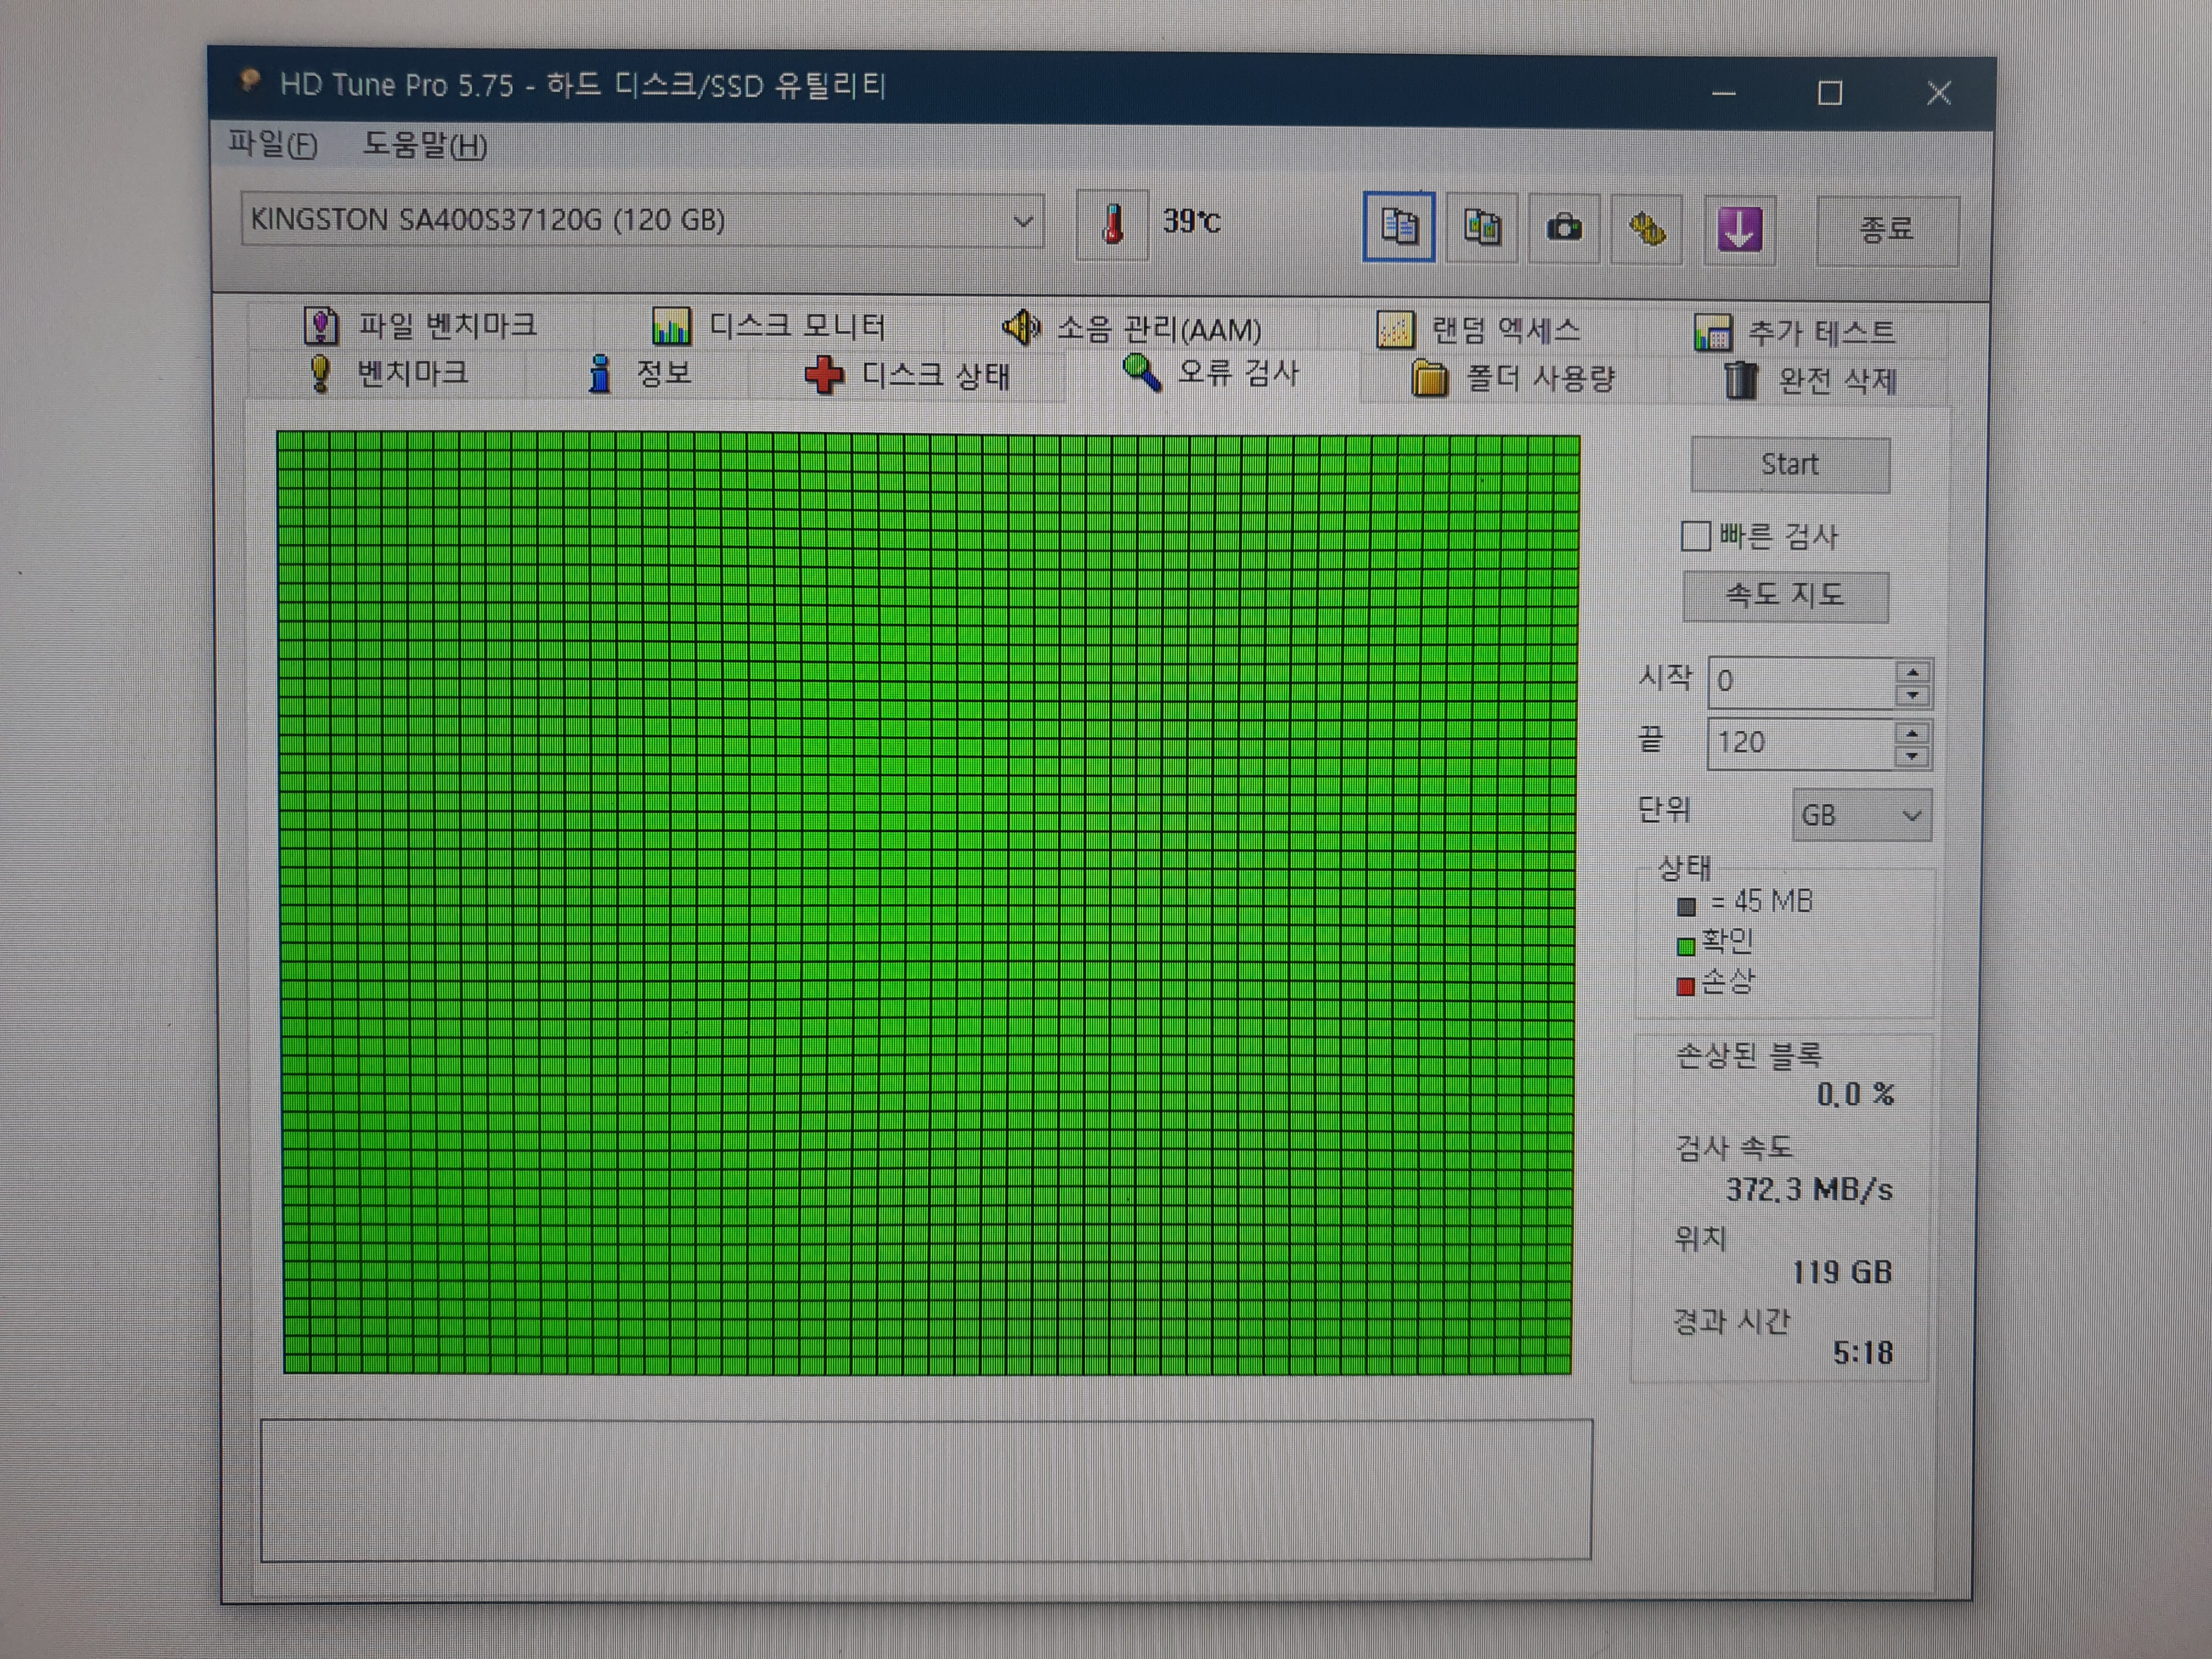The image size is (2212, 1659).
Task: Open the 폴더 사용량 tab
Action: (1513, 379)
